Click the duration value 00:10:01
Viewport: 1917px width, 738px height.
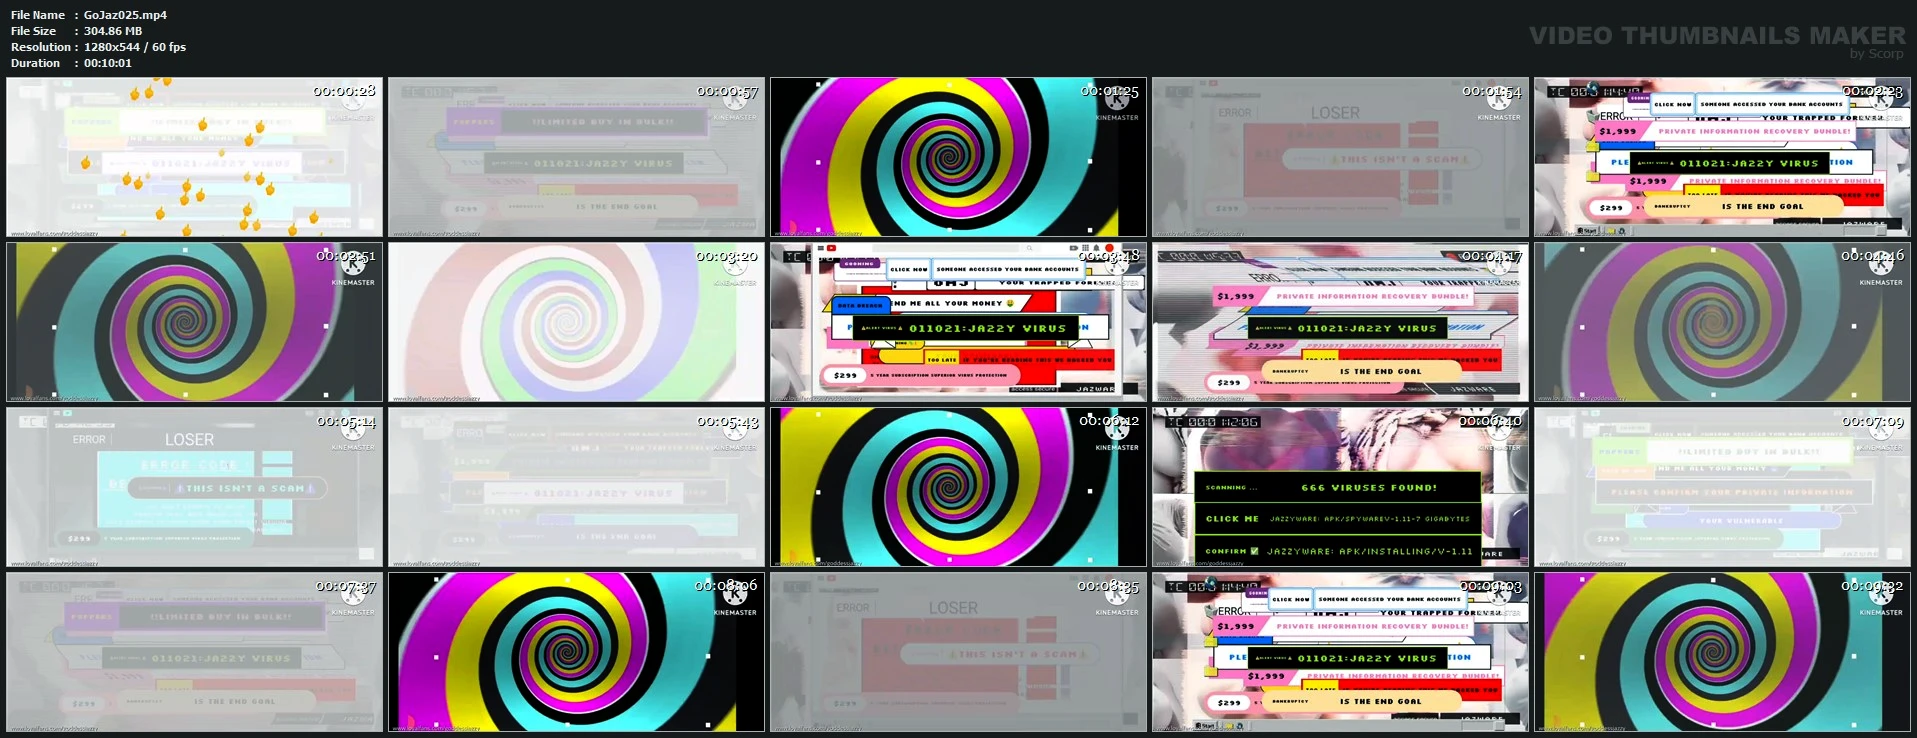(108, 63)
